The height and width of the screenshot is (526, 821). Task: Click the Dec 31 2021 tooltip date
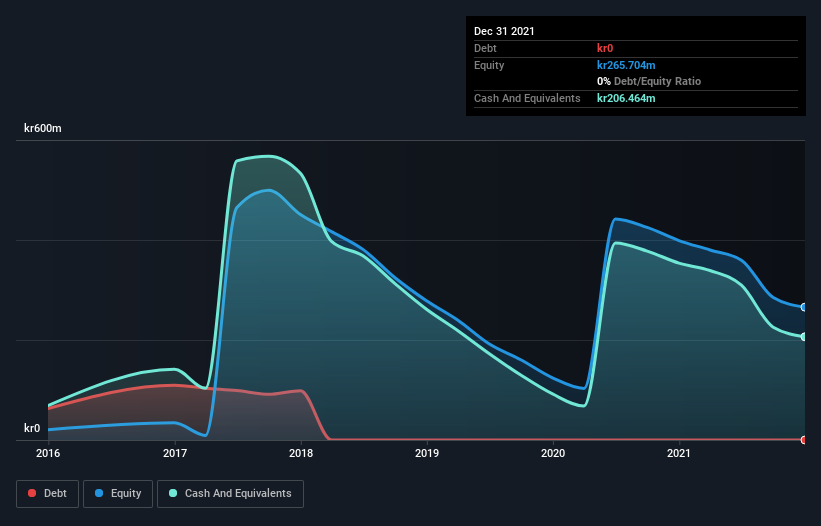point(504,31)
